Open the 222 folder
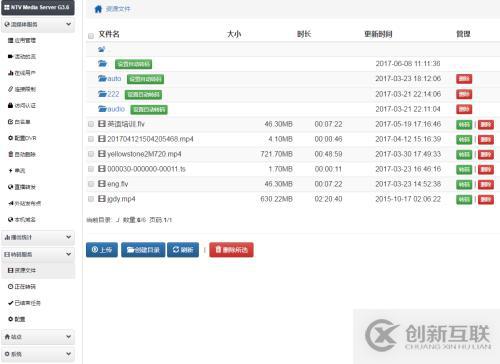500x364 pixels. point(109,94)
